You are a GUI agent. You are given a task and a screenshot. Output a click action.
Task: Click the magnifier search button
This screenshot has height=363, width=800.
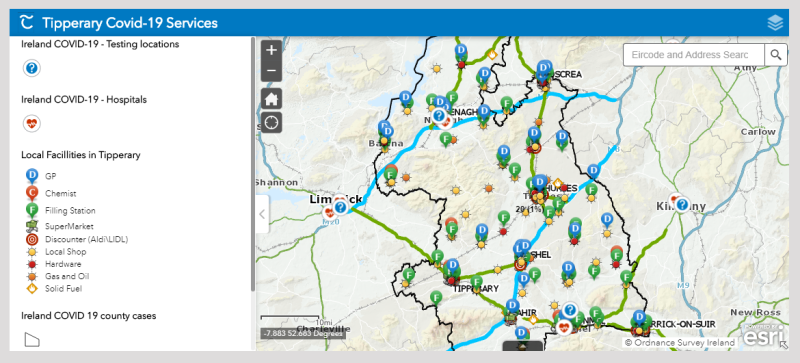tap(776, 55)
